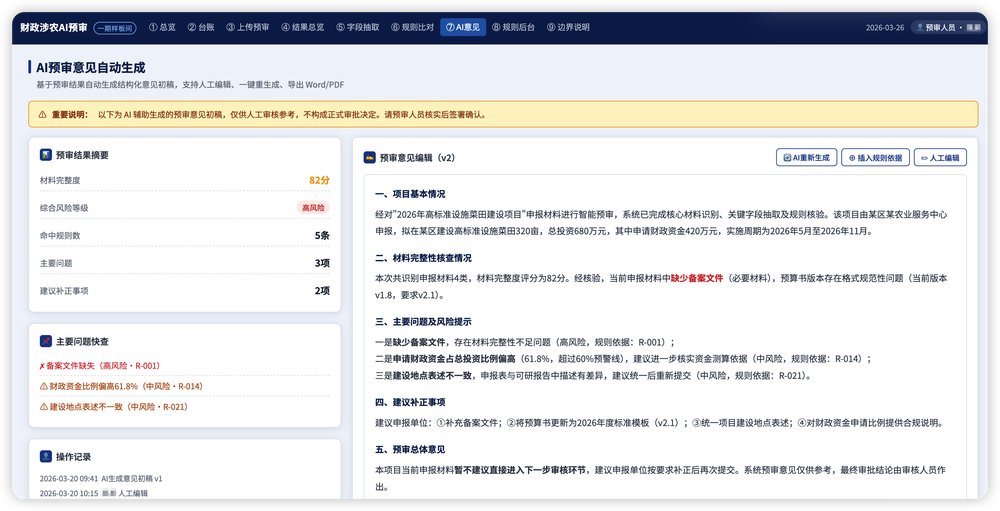Go to the ⑨边界说明 tab
1000x511 pixels.
click(x=568, y=27)
